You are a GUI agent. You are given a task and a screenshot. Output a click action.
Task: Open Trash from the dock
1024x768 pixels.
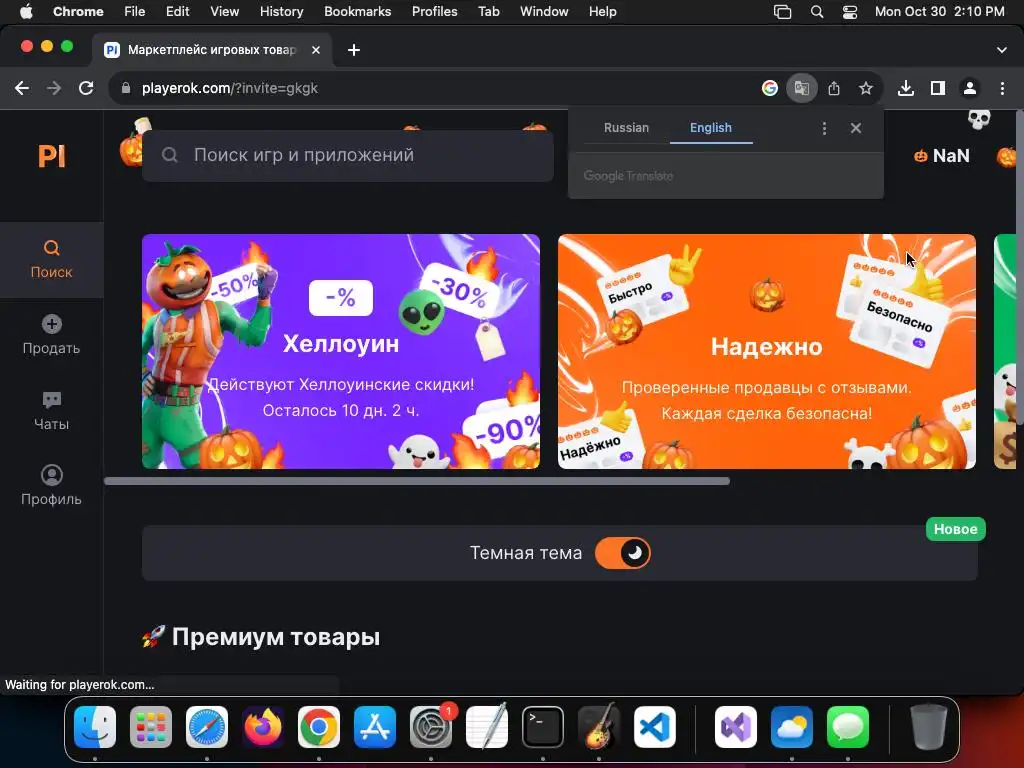click(929, 727)
